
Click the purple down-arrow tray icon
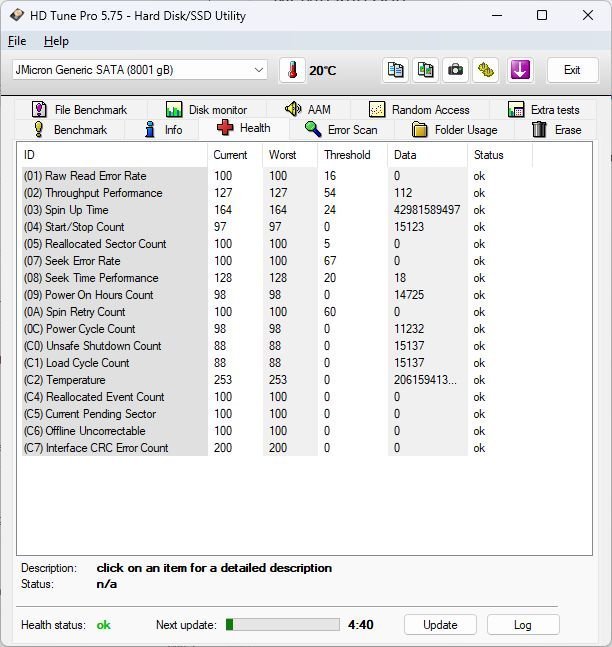pos(520,70)
